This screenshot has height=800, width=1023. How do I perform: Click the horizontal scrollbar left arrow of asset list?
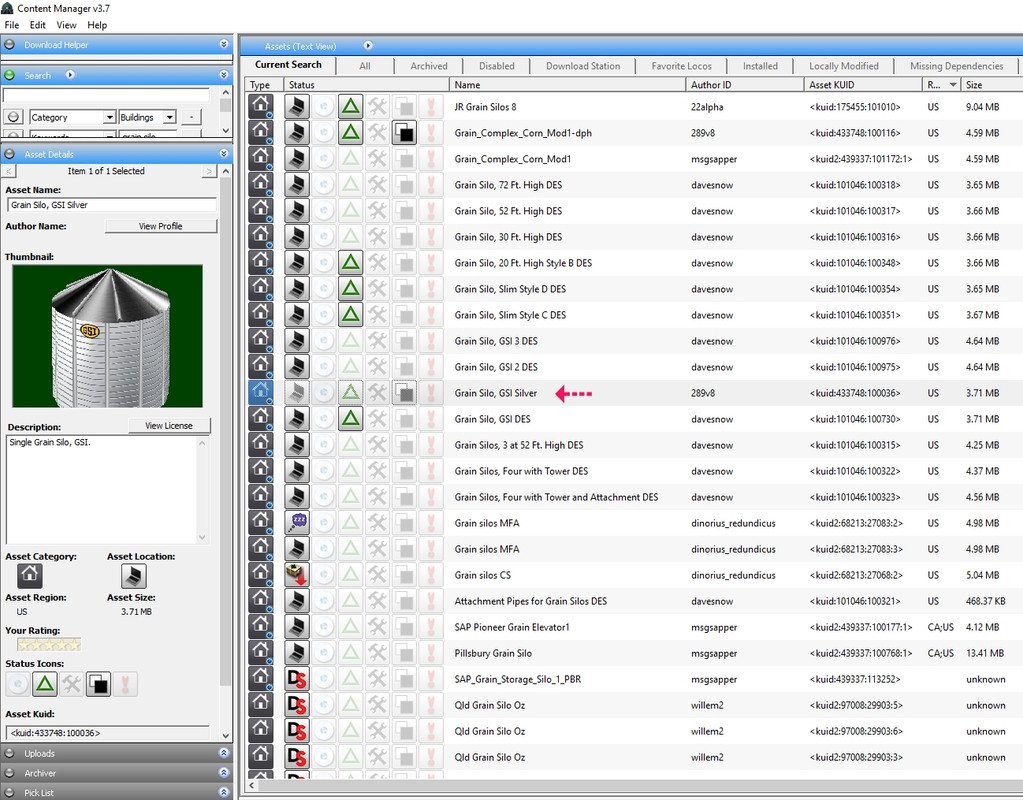pyautogui.click(x=252, y=786)
